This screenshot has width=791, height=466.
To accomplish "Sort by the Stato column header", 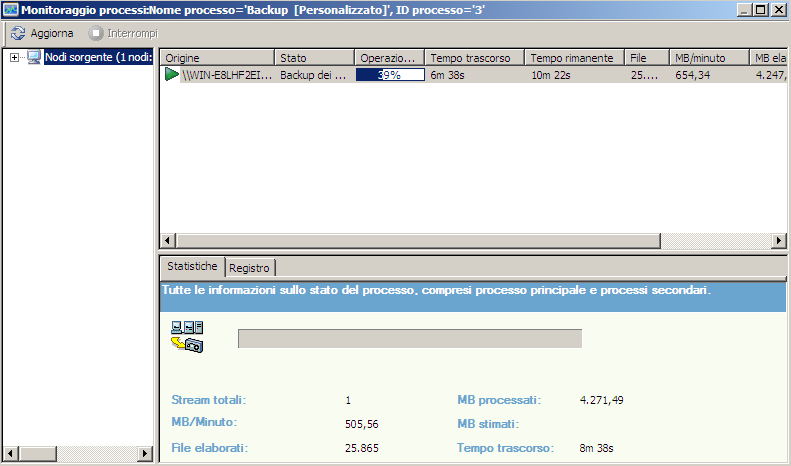I will 315,58.
